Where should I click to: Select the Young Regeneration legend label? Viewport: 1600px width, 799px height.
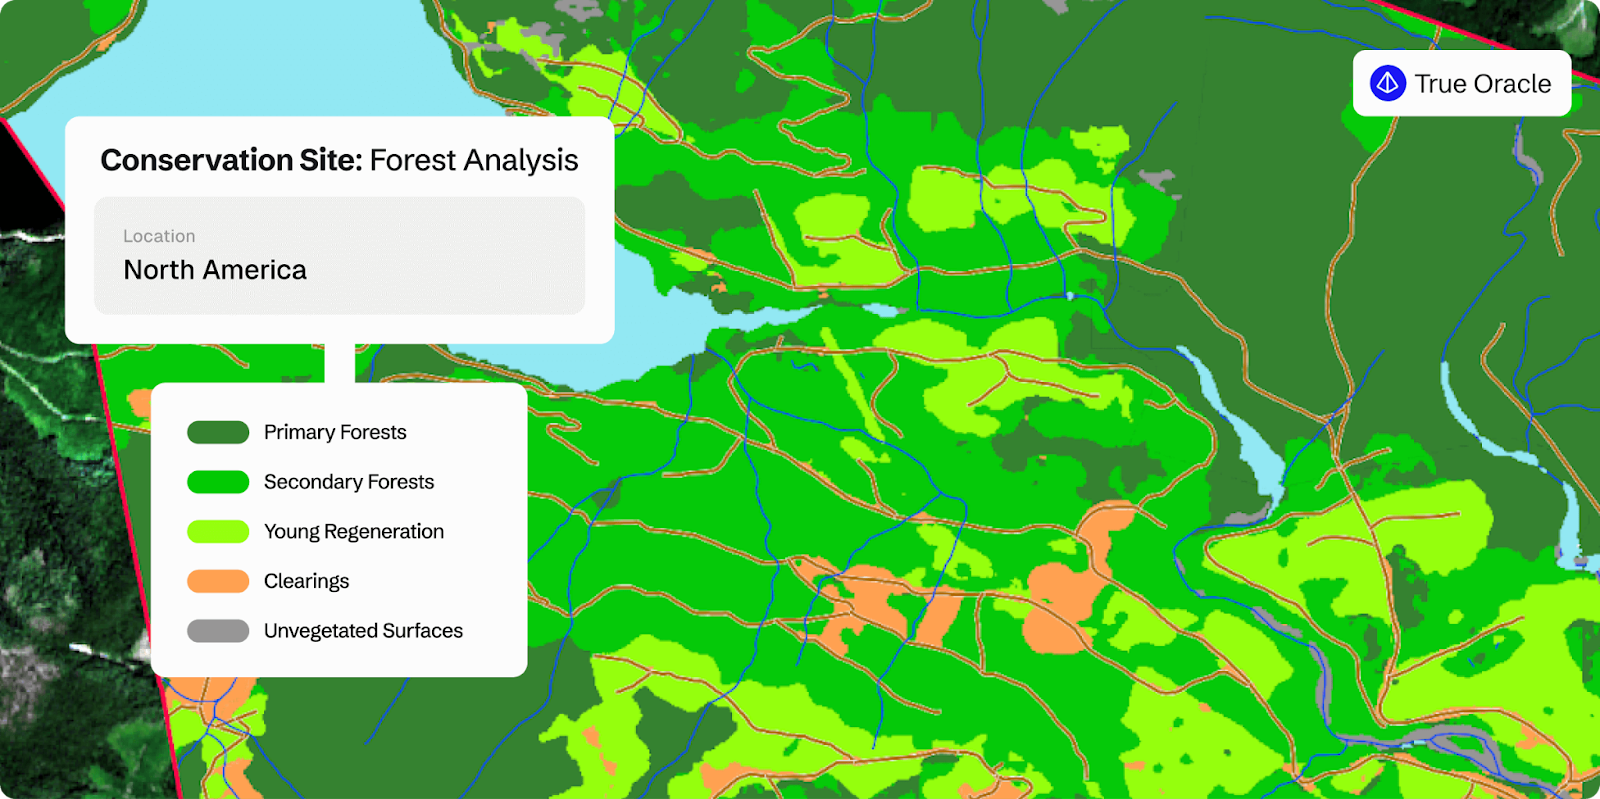(x=354, y=531)
